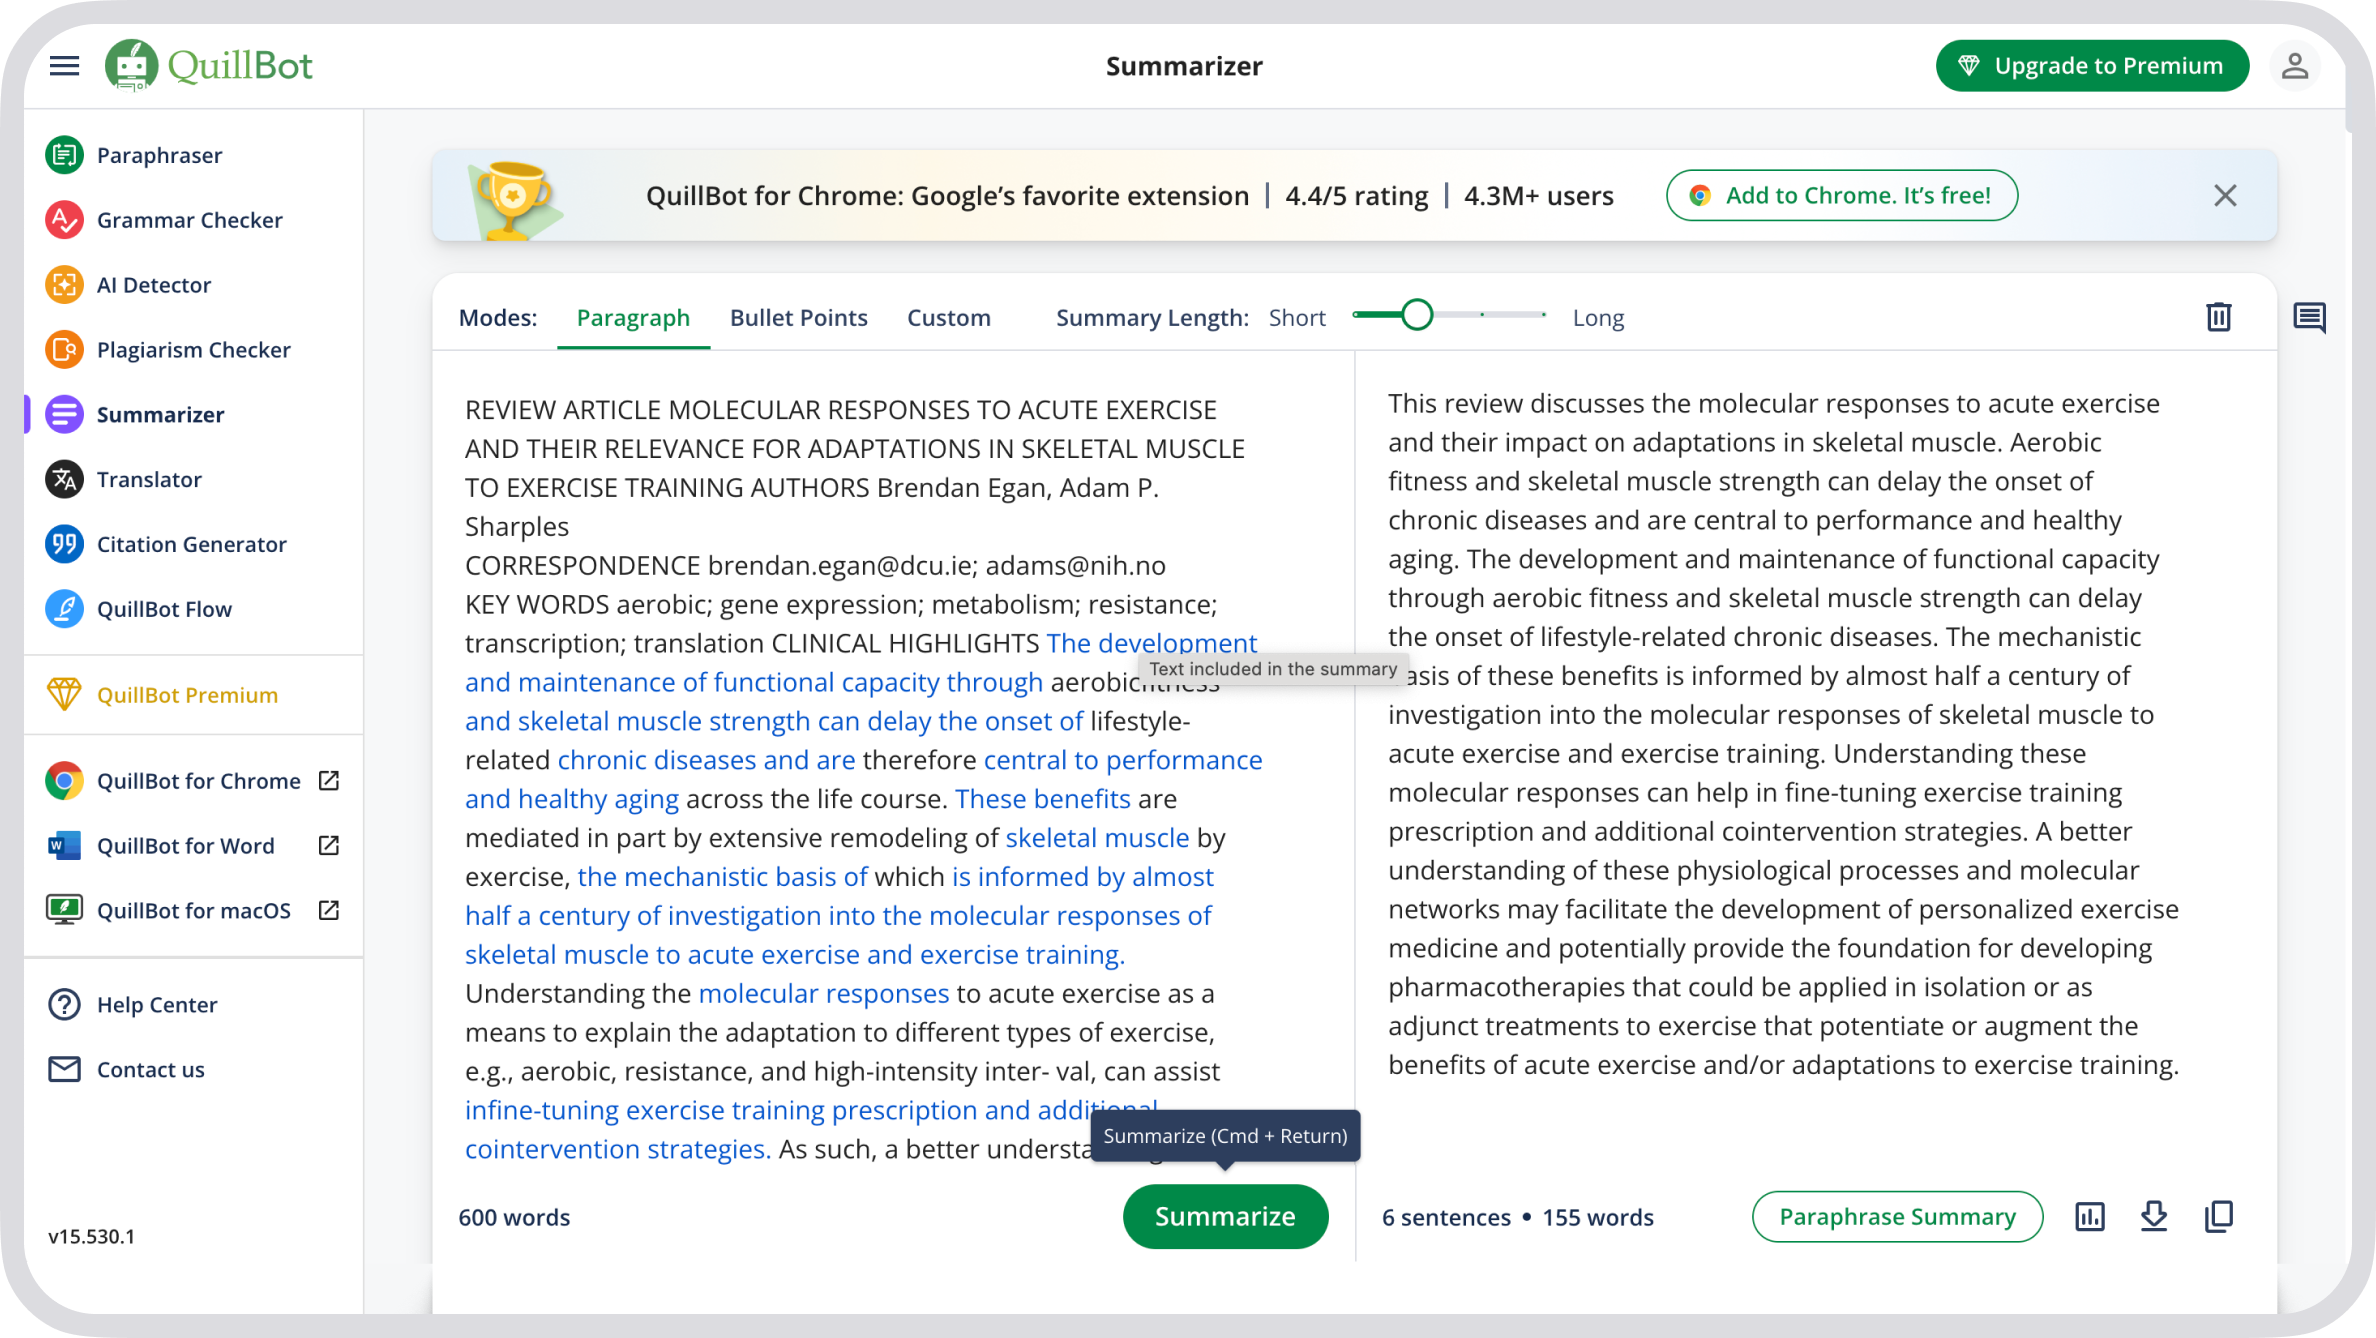
Task: Click the Summary Length slider handle
Action: (1416, 315)
